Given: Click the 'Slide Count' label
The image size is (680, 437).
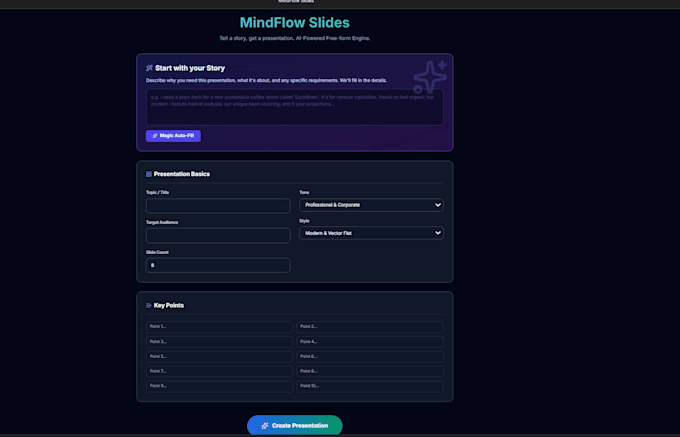Looking at the screenshot, I should 157,252.
